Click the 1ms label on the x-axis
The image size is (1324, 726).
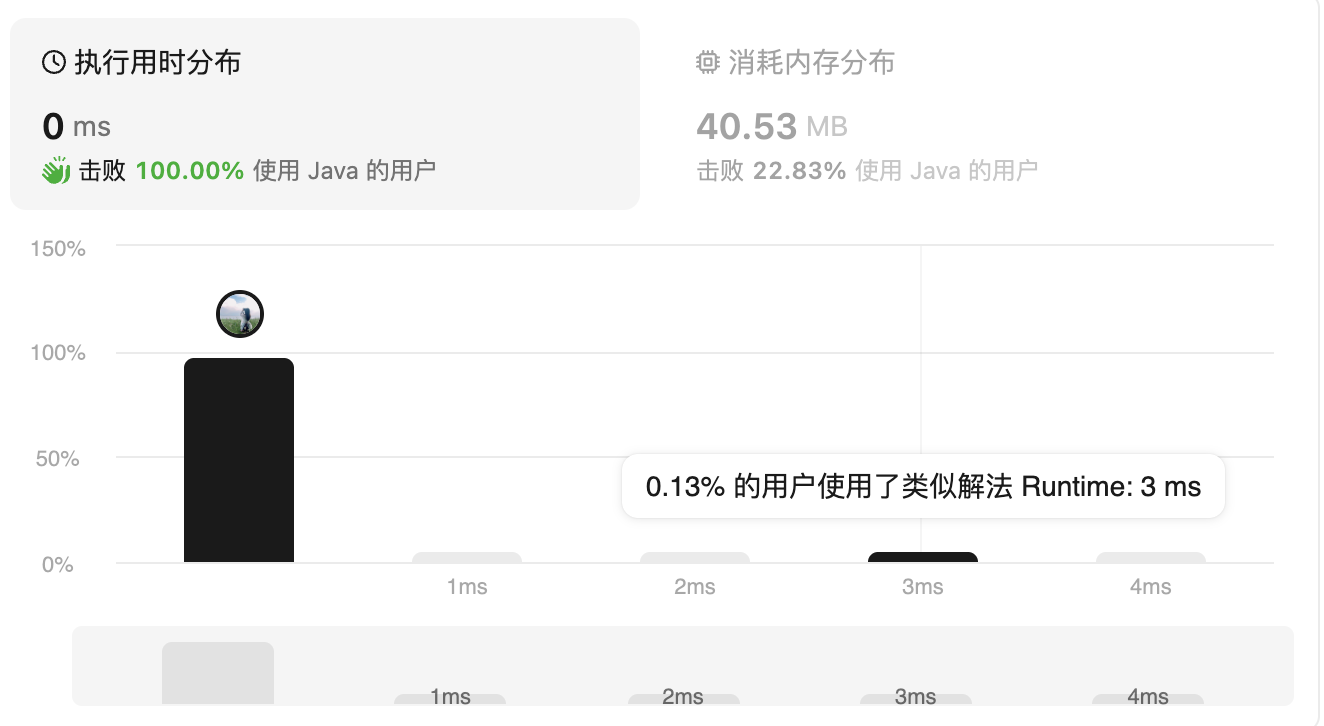click(466, 587)
